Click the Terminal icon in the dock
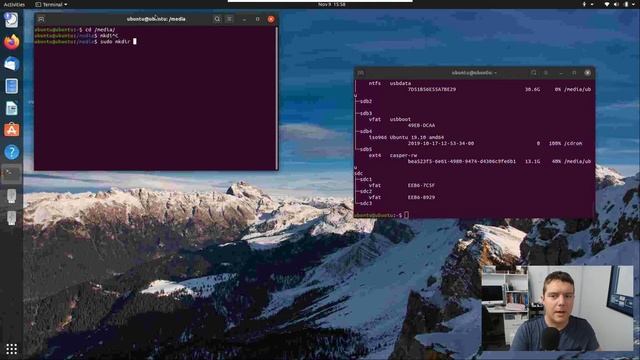Screen dimensions: 640x360 [x=11, y=174]
